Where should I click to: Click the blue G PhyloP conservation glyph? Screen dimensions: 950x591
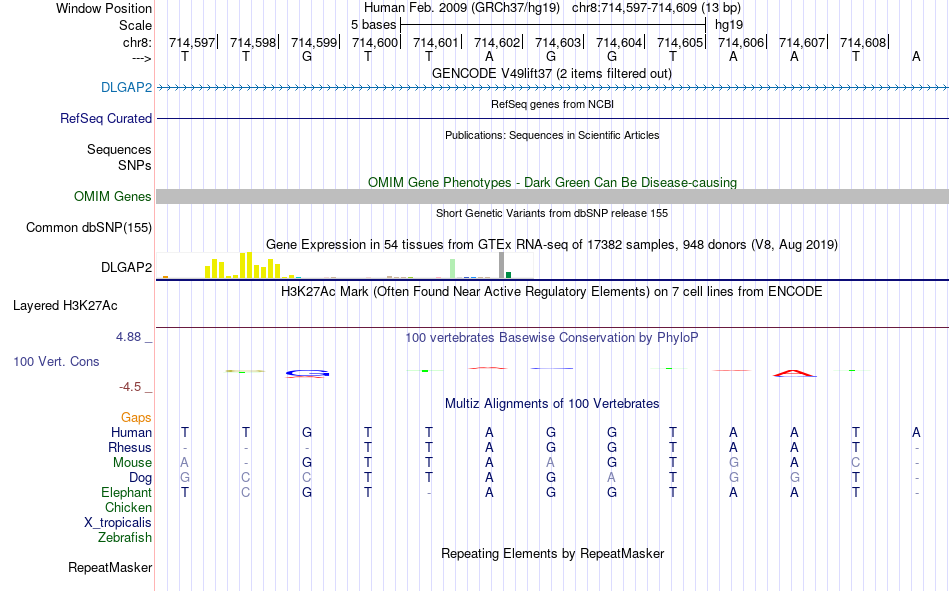307,373
